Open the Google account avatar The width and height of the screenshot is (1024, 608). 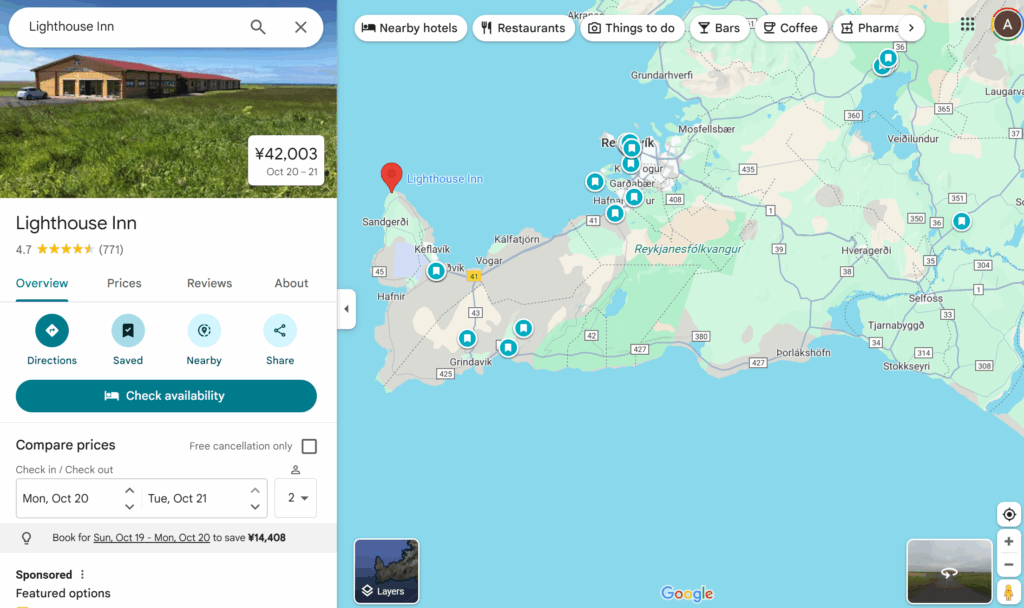pyautogui.click(x=1007, y=25)
